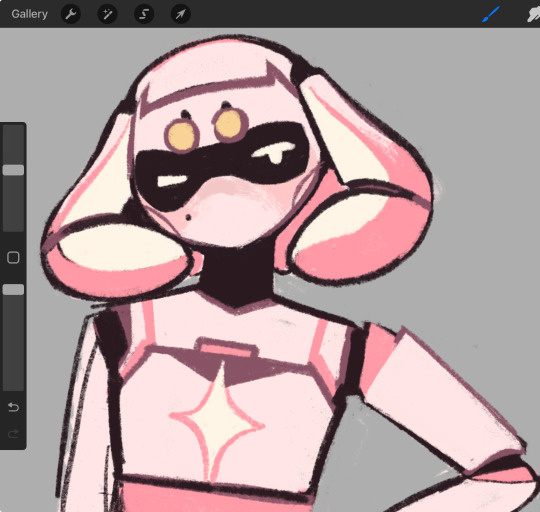Select the Smudge finger tool
540x512 pixels.
(533, 15)
